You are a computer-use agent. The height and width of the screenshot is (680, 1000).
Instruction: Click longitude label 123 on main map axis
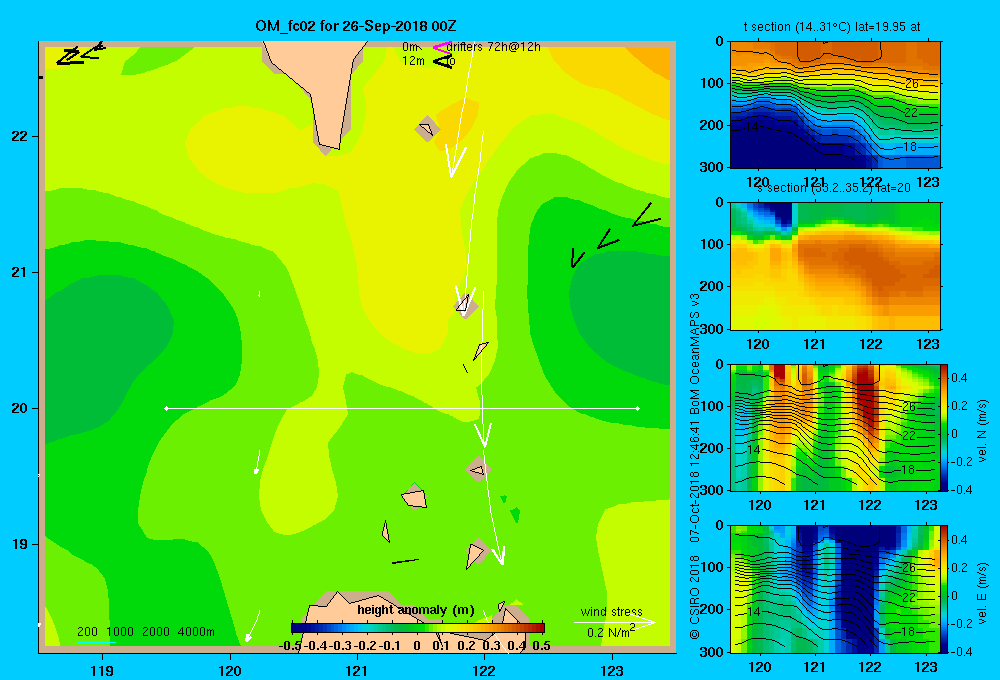click(x=612, y=670)
